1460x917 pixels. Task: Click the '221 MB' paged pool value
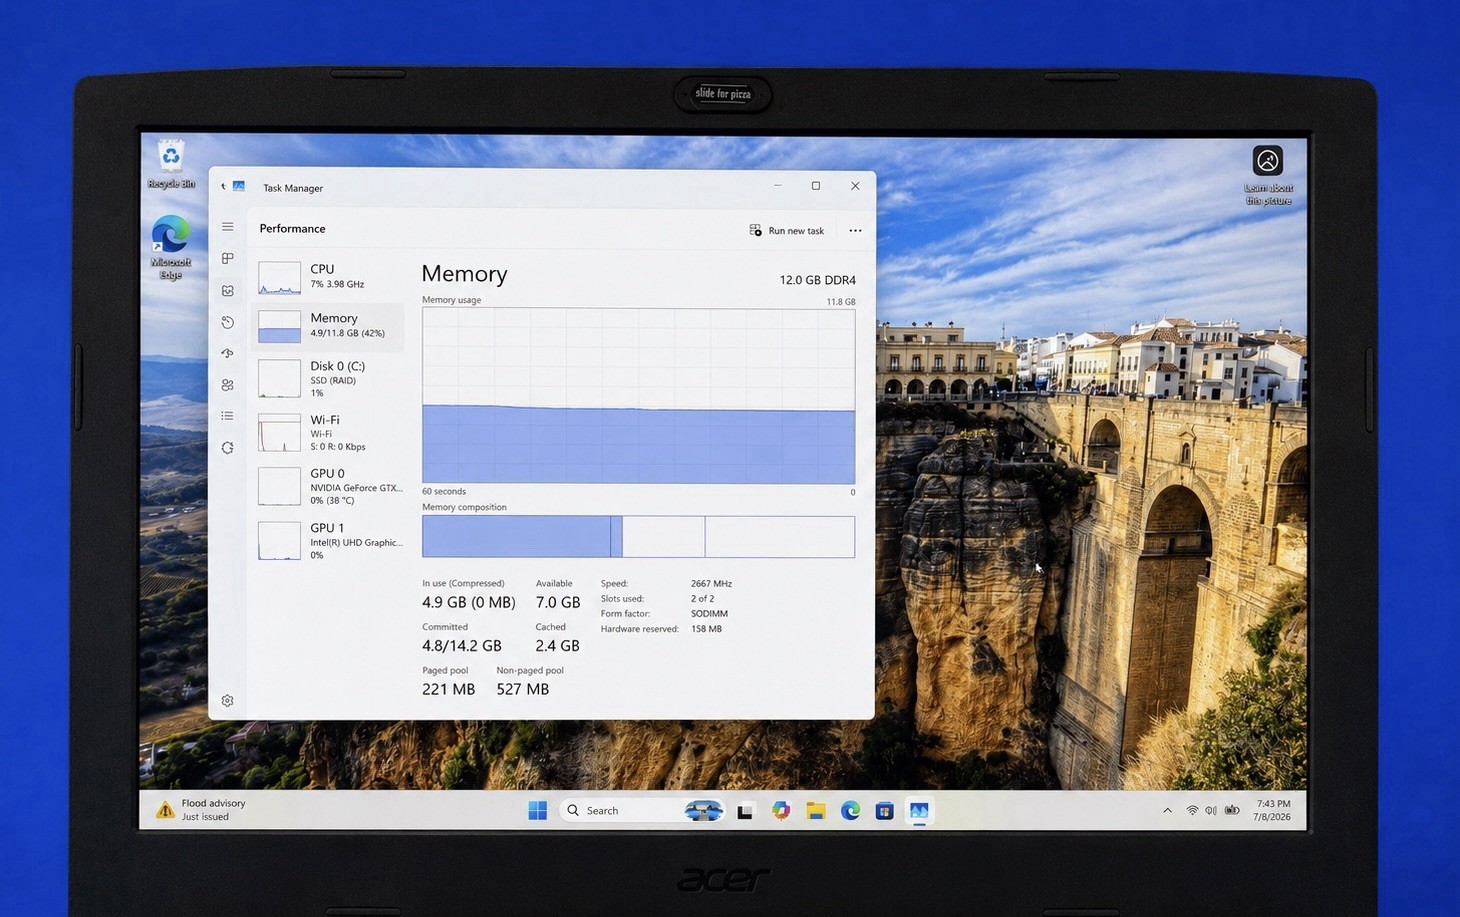point(448,689)
